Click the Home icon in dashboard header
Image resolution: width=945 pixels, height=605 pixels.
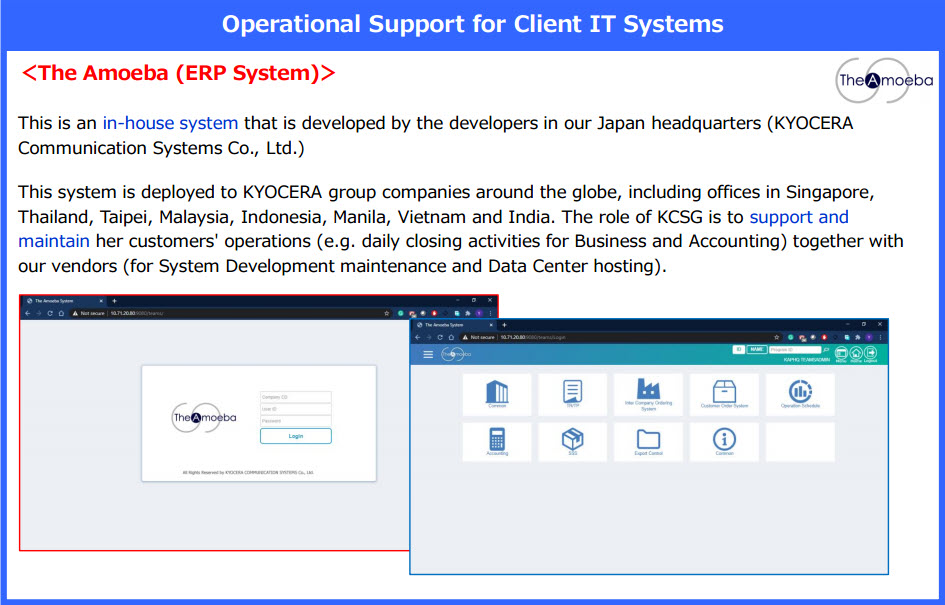tap(856, 353)
